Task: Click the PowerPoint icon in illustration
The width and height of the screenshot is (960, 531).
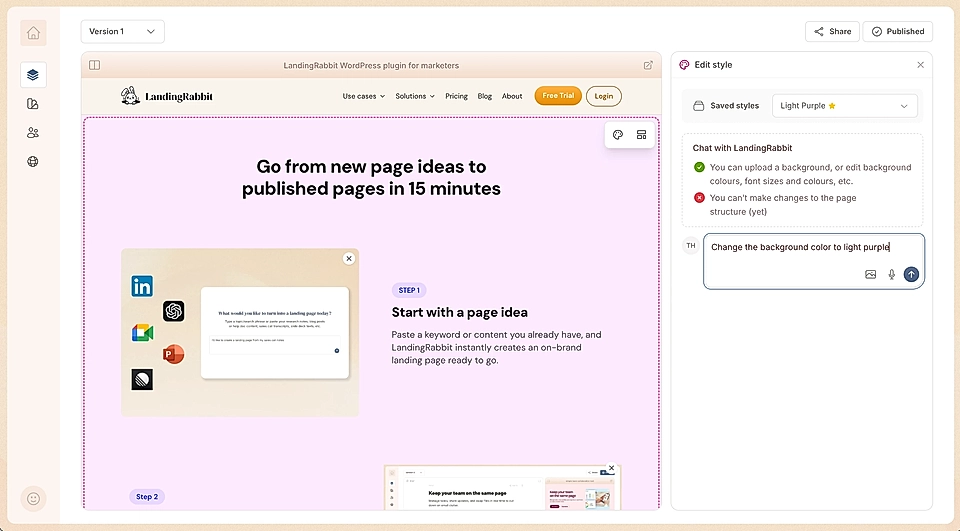Action: [x=173, y=354]
